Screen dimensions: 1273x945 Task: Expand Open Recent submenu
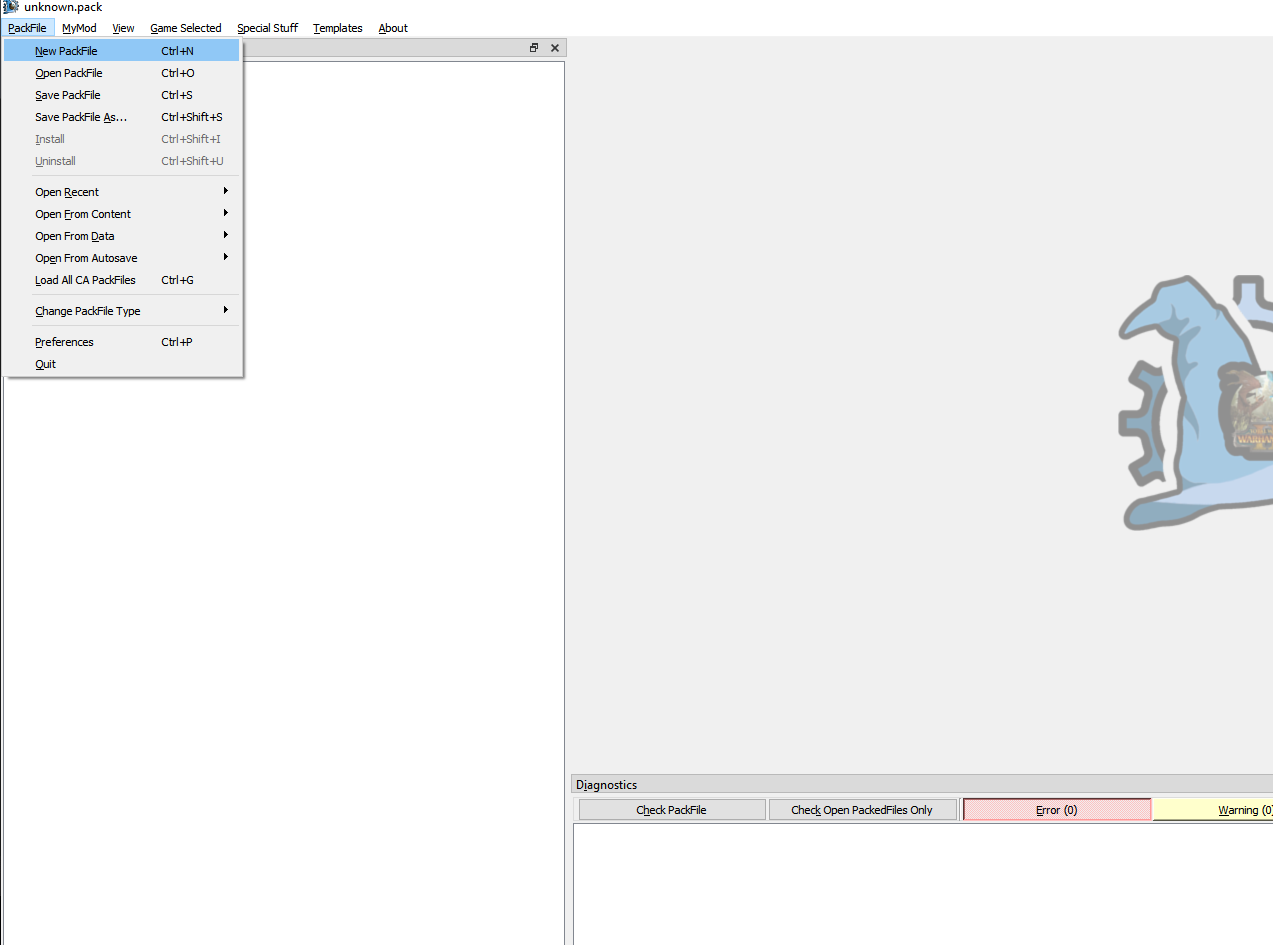pos(122,192)
